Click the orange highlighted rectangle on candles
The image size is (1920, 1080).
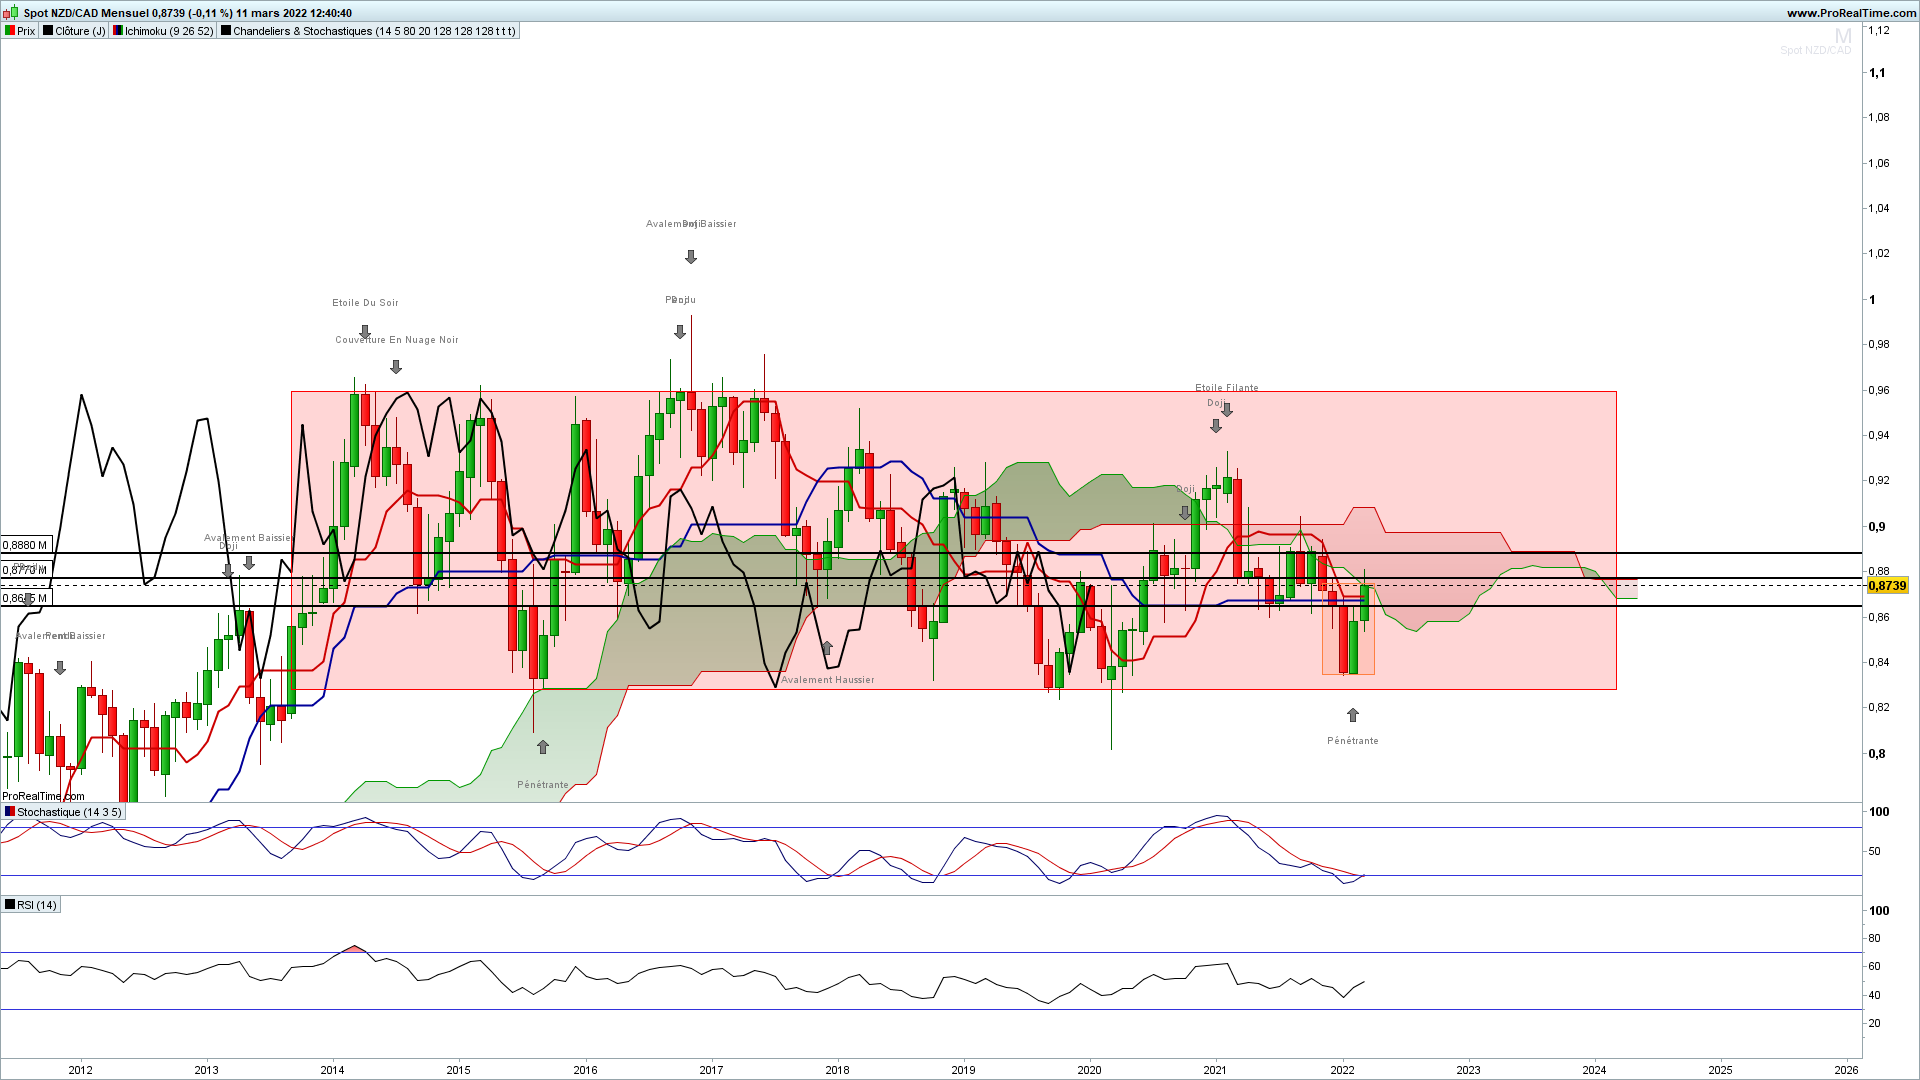point(1348,629)
